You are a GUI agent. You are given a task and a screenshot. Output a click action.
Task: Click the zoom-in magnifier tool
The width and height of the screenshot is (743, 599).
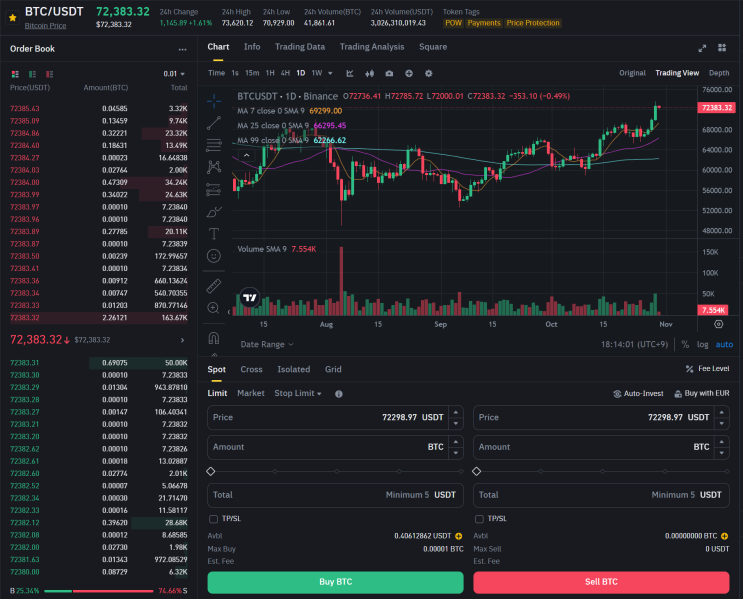point(214,308)
